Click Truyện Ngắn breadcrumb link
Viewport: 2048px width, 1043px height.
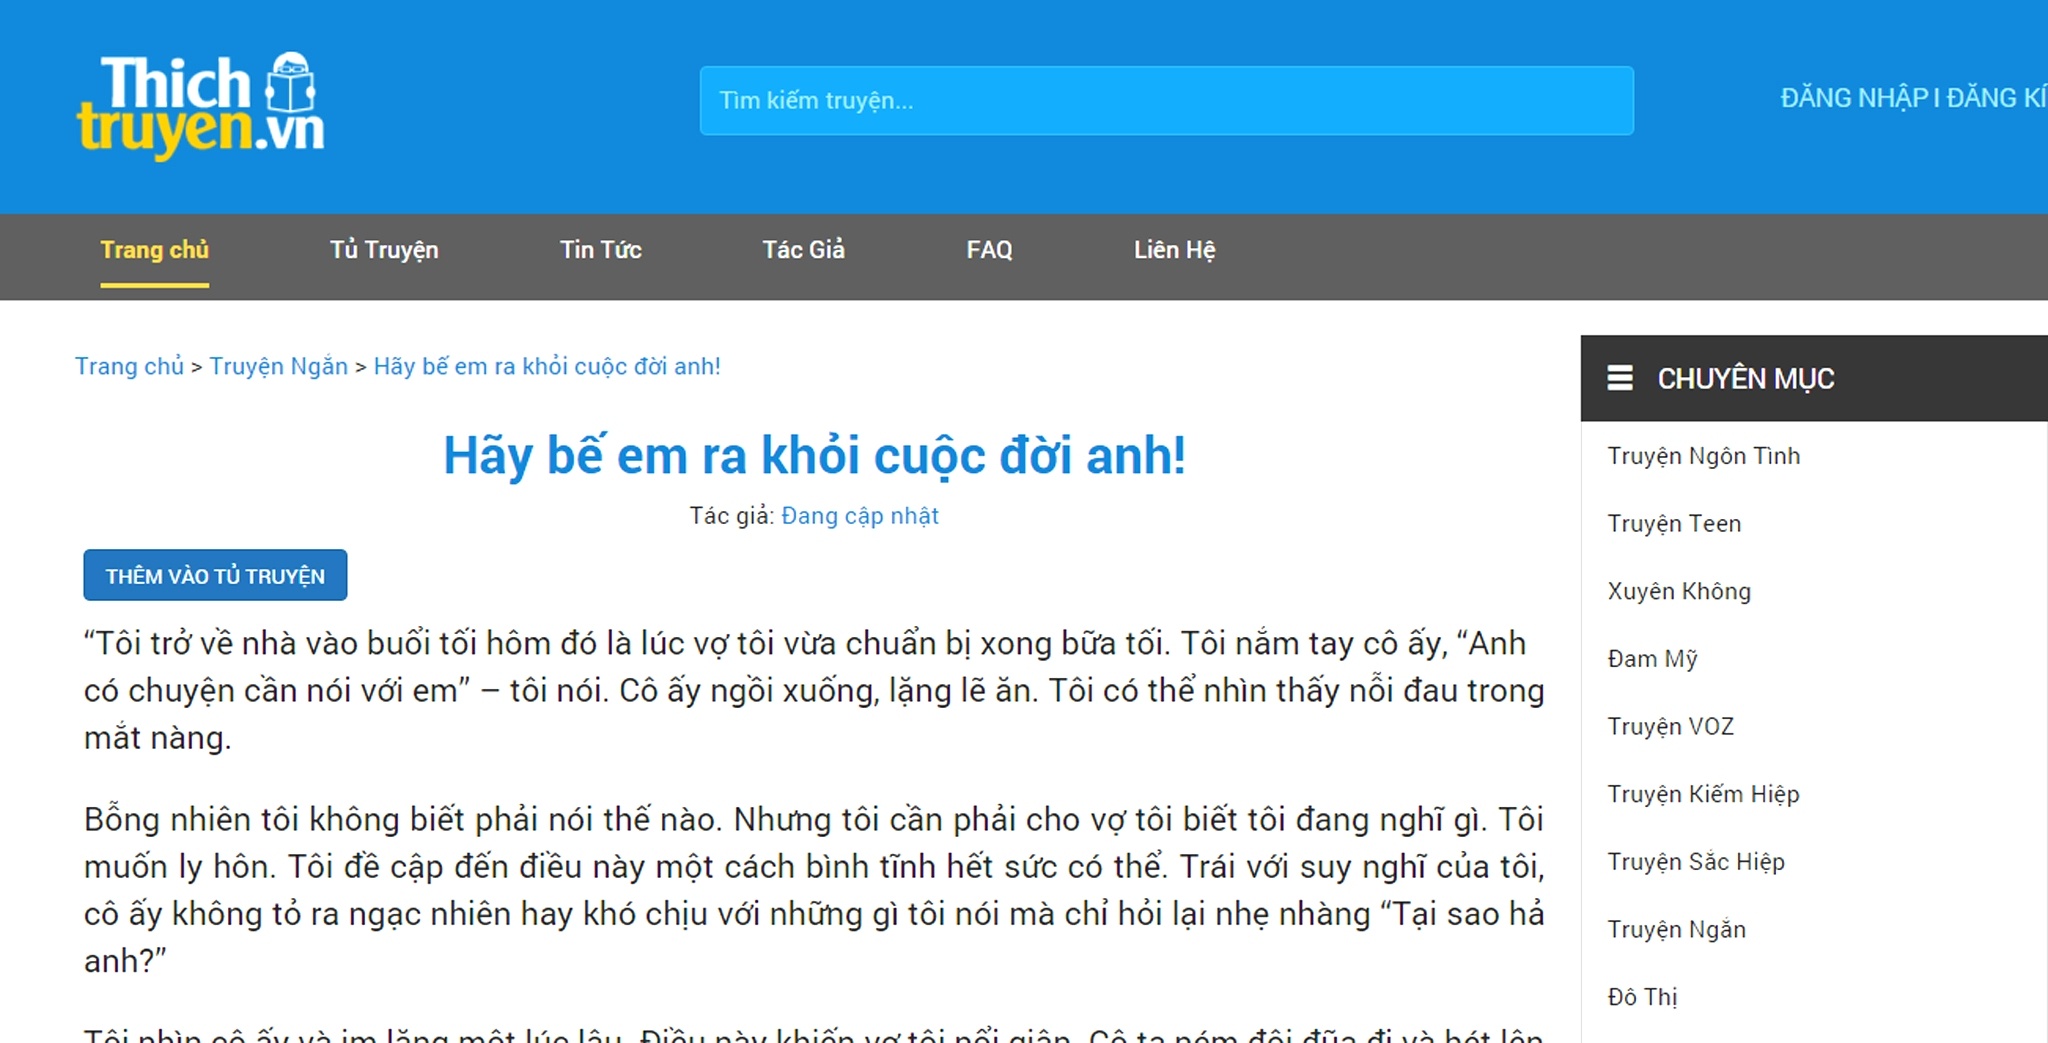click(x=278, y=367)
